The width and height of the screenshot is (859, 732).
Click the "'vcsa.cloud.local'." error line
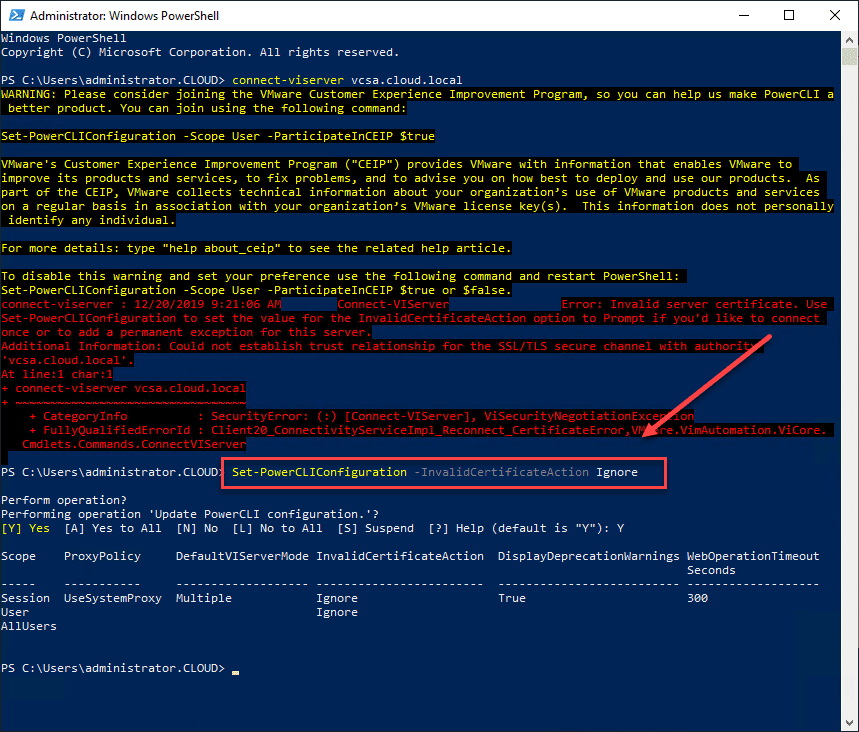pos(67,361)
